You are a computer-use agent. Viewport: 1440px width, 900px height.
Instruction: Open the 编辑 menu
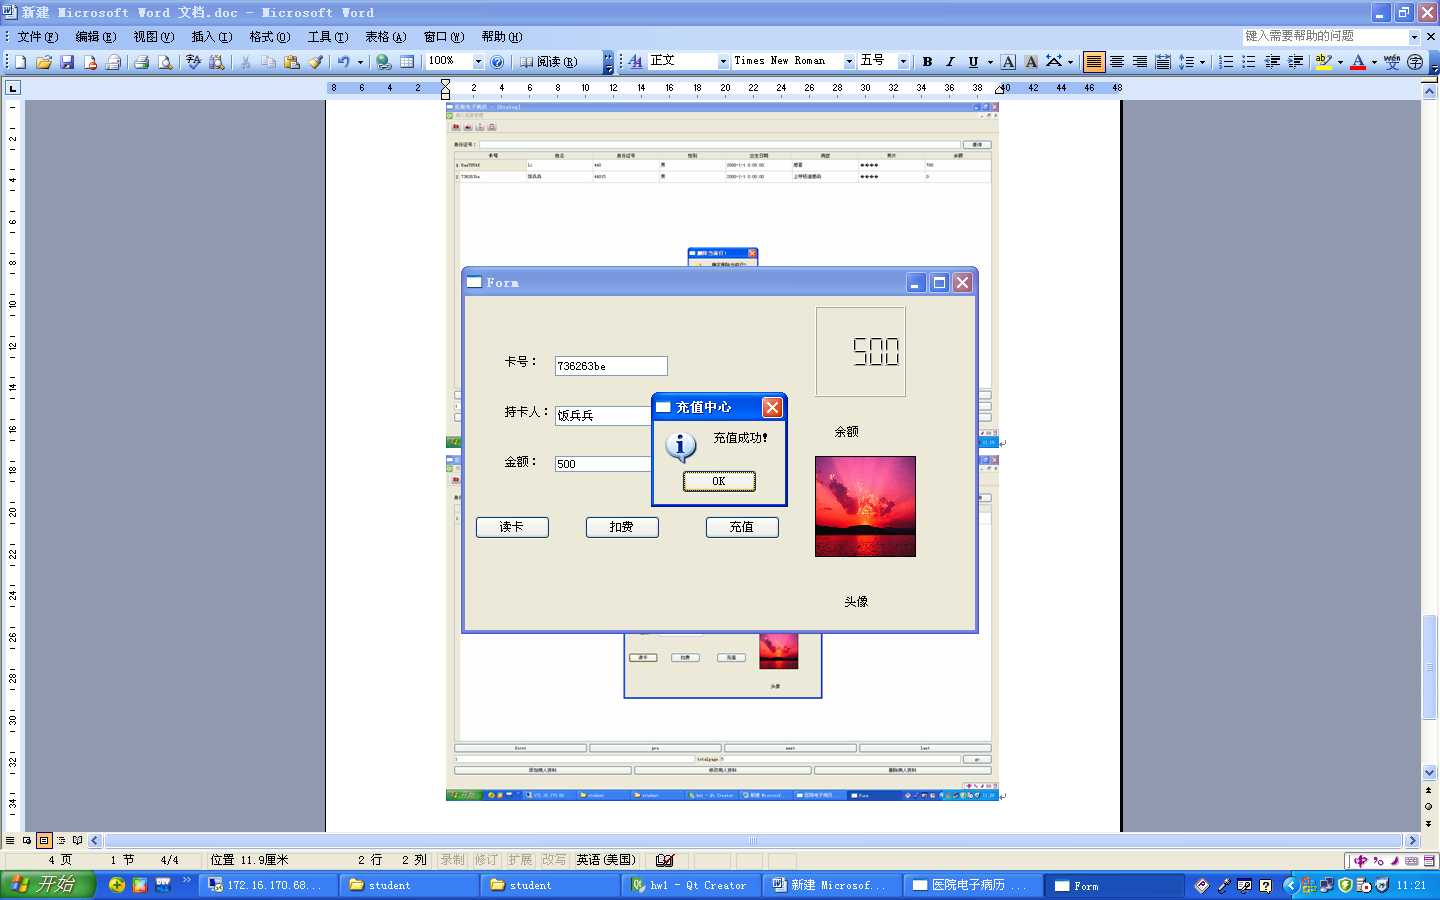coord(96,37)
